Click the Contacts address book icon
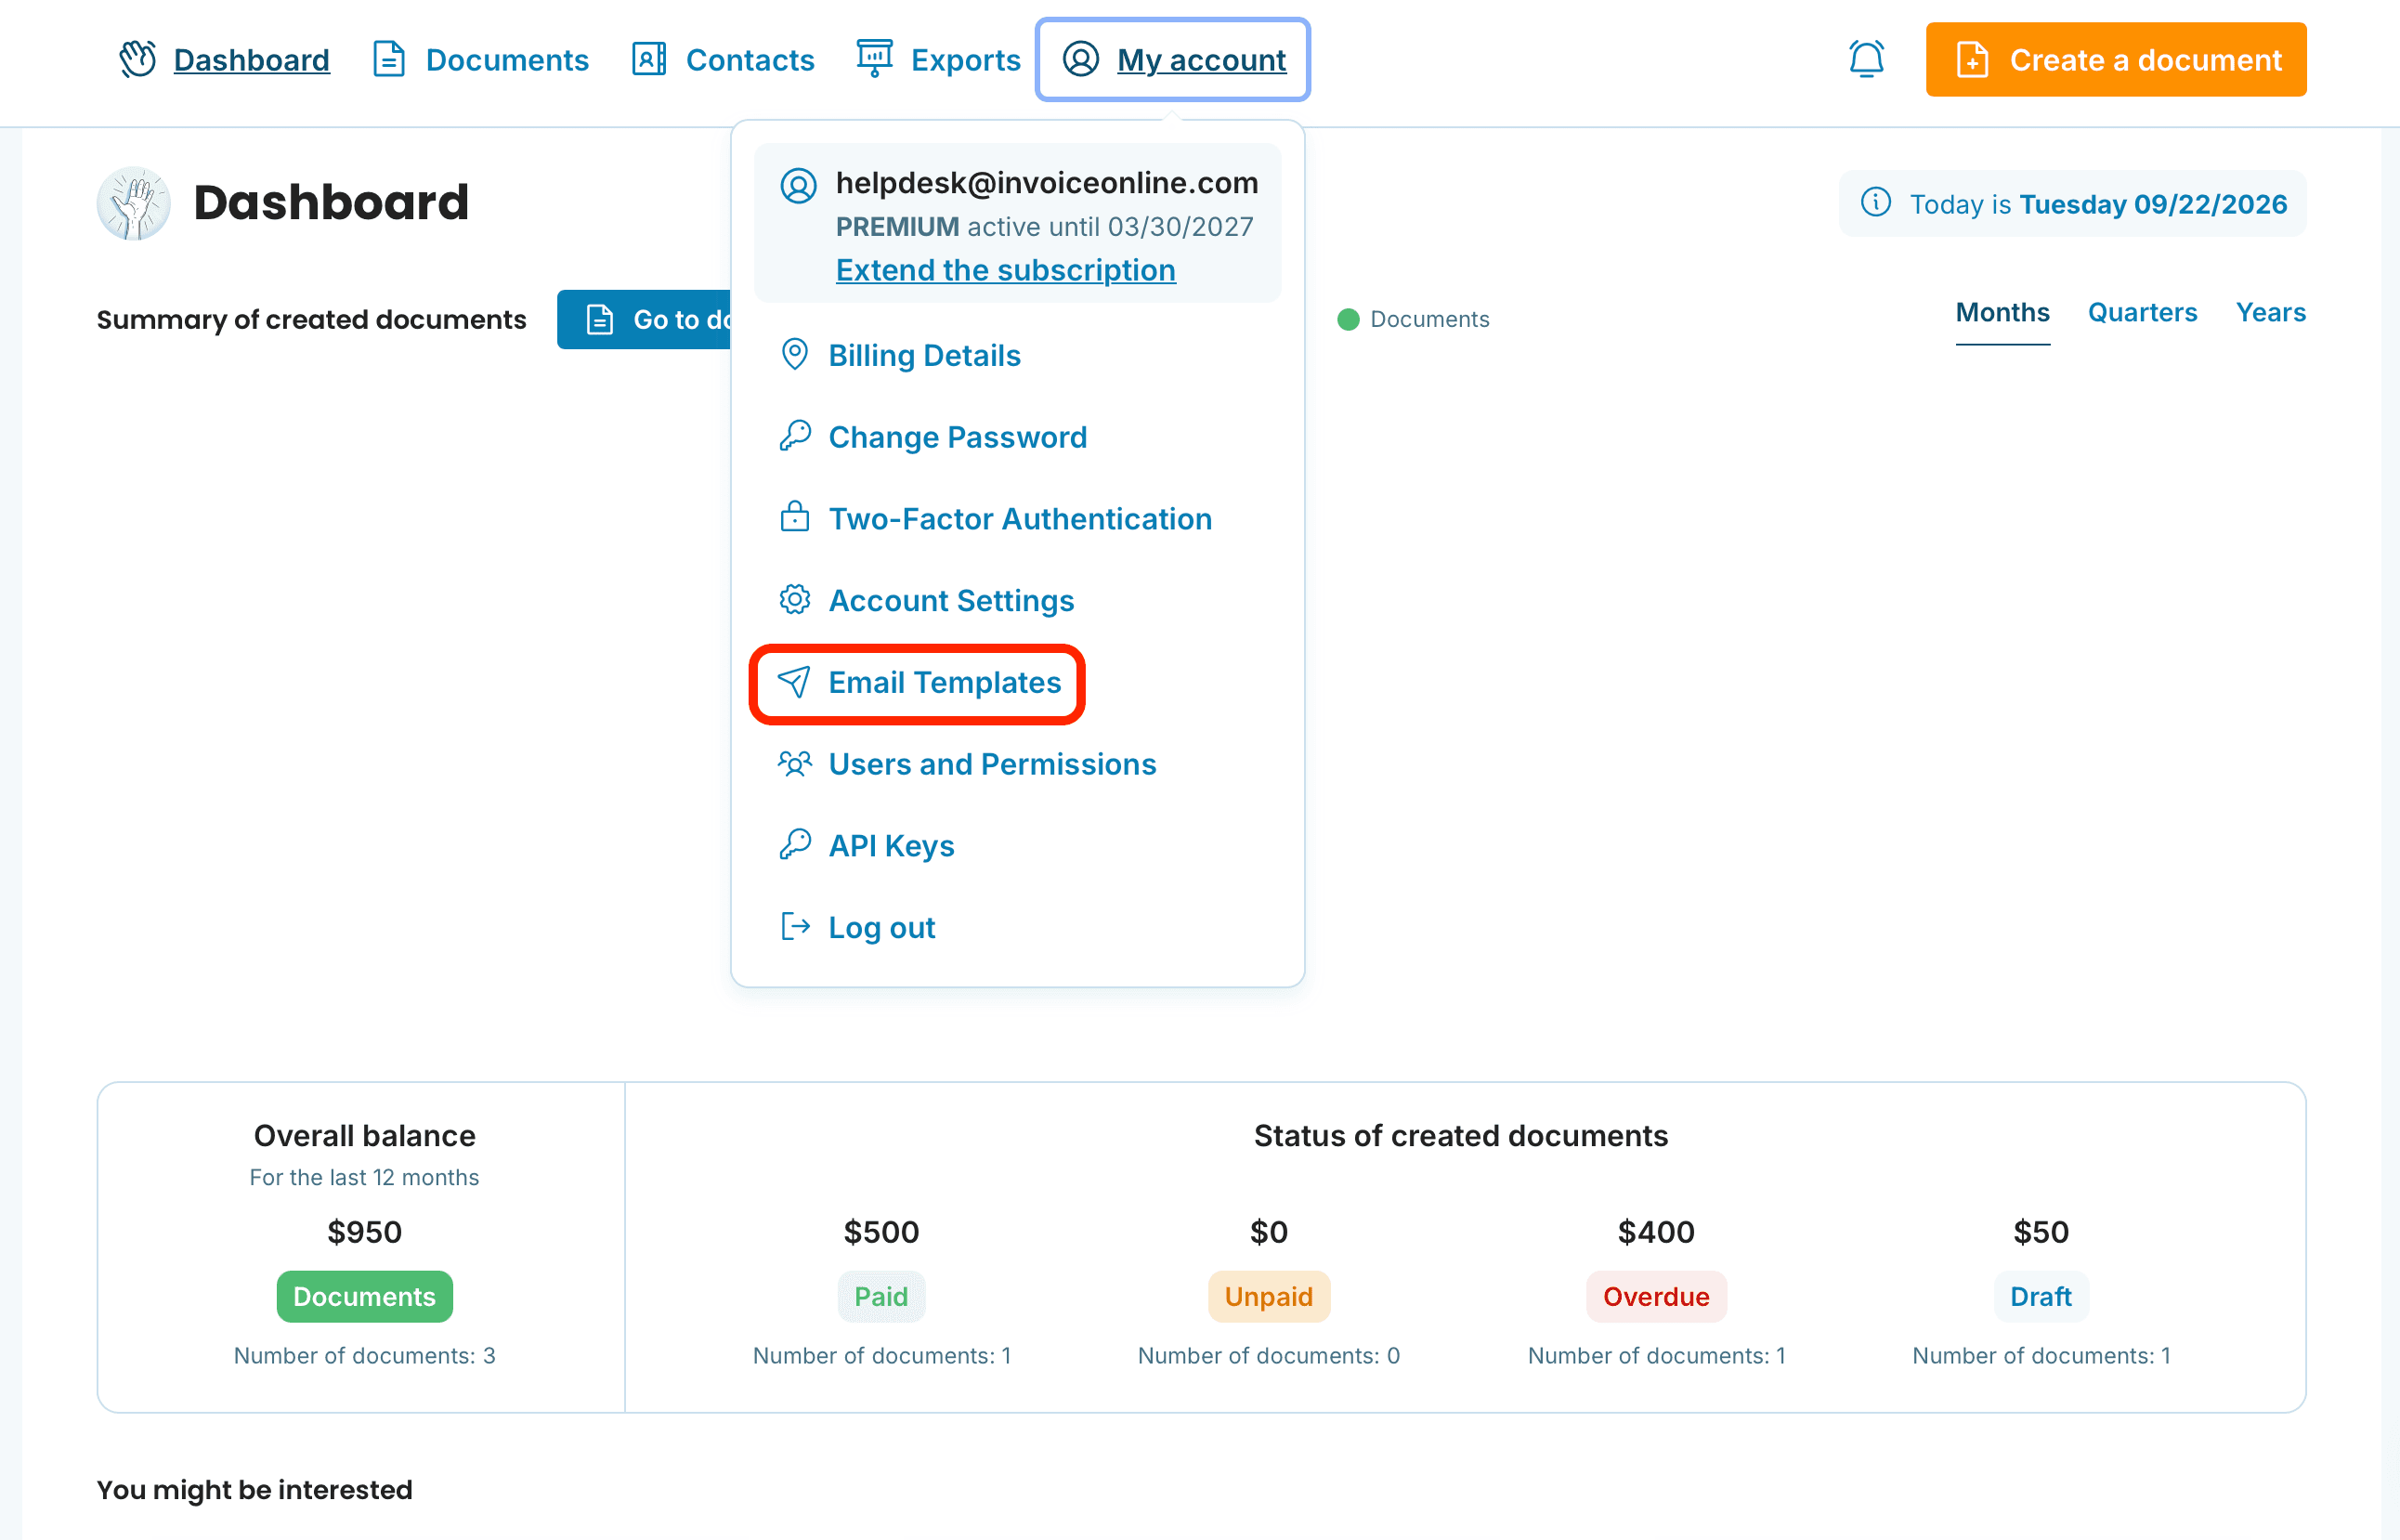2400x1540 pixels. coord(649,59)
